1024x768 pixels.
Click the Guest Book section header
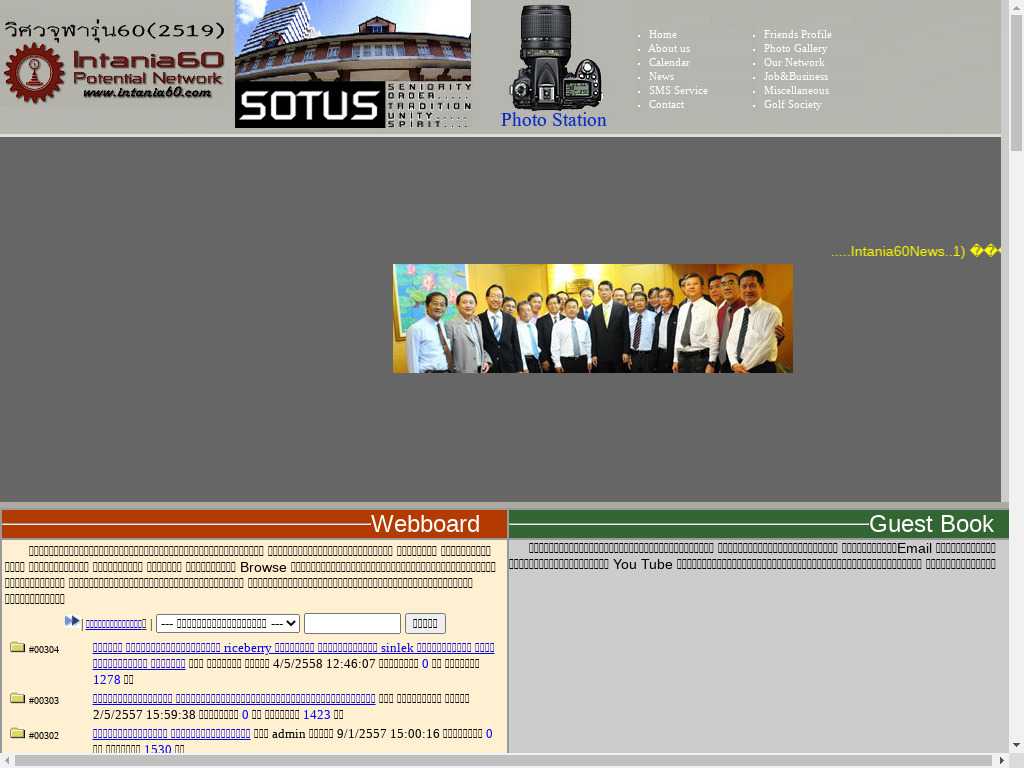click(759, 524)
